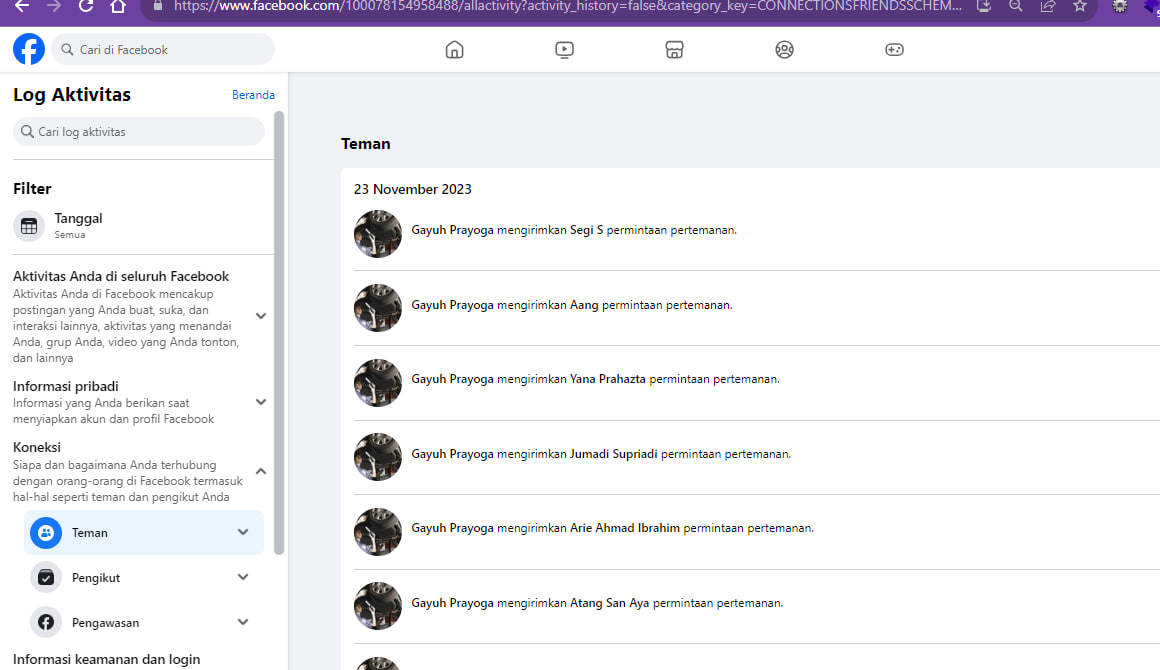Click the Teman friends icon in sidebar
Image resolution: width=1160 pixels, height=670 pixels.
point(46,532)
